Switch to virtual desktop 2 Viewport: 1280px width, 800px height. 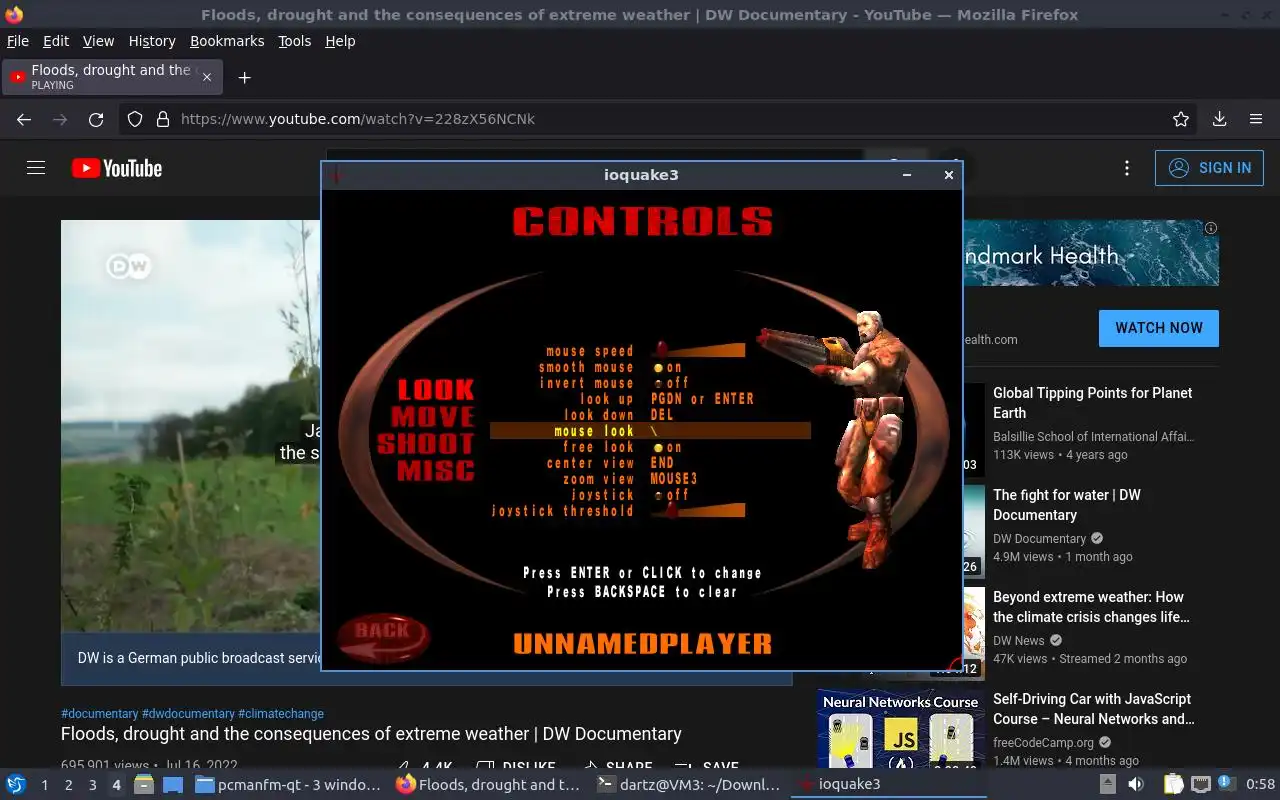click(68, 785)
